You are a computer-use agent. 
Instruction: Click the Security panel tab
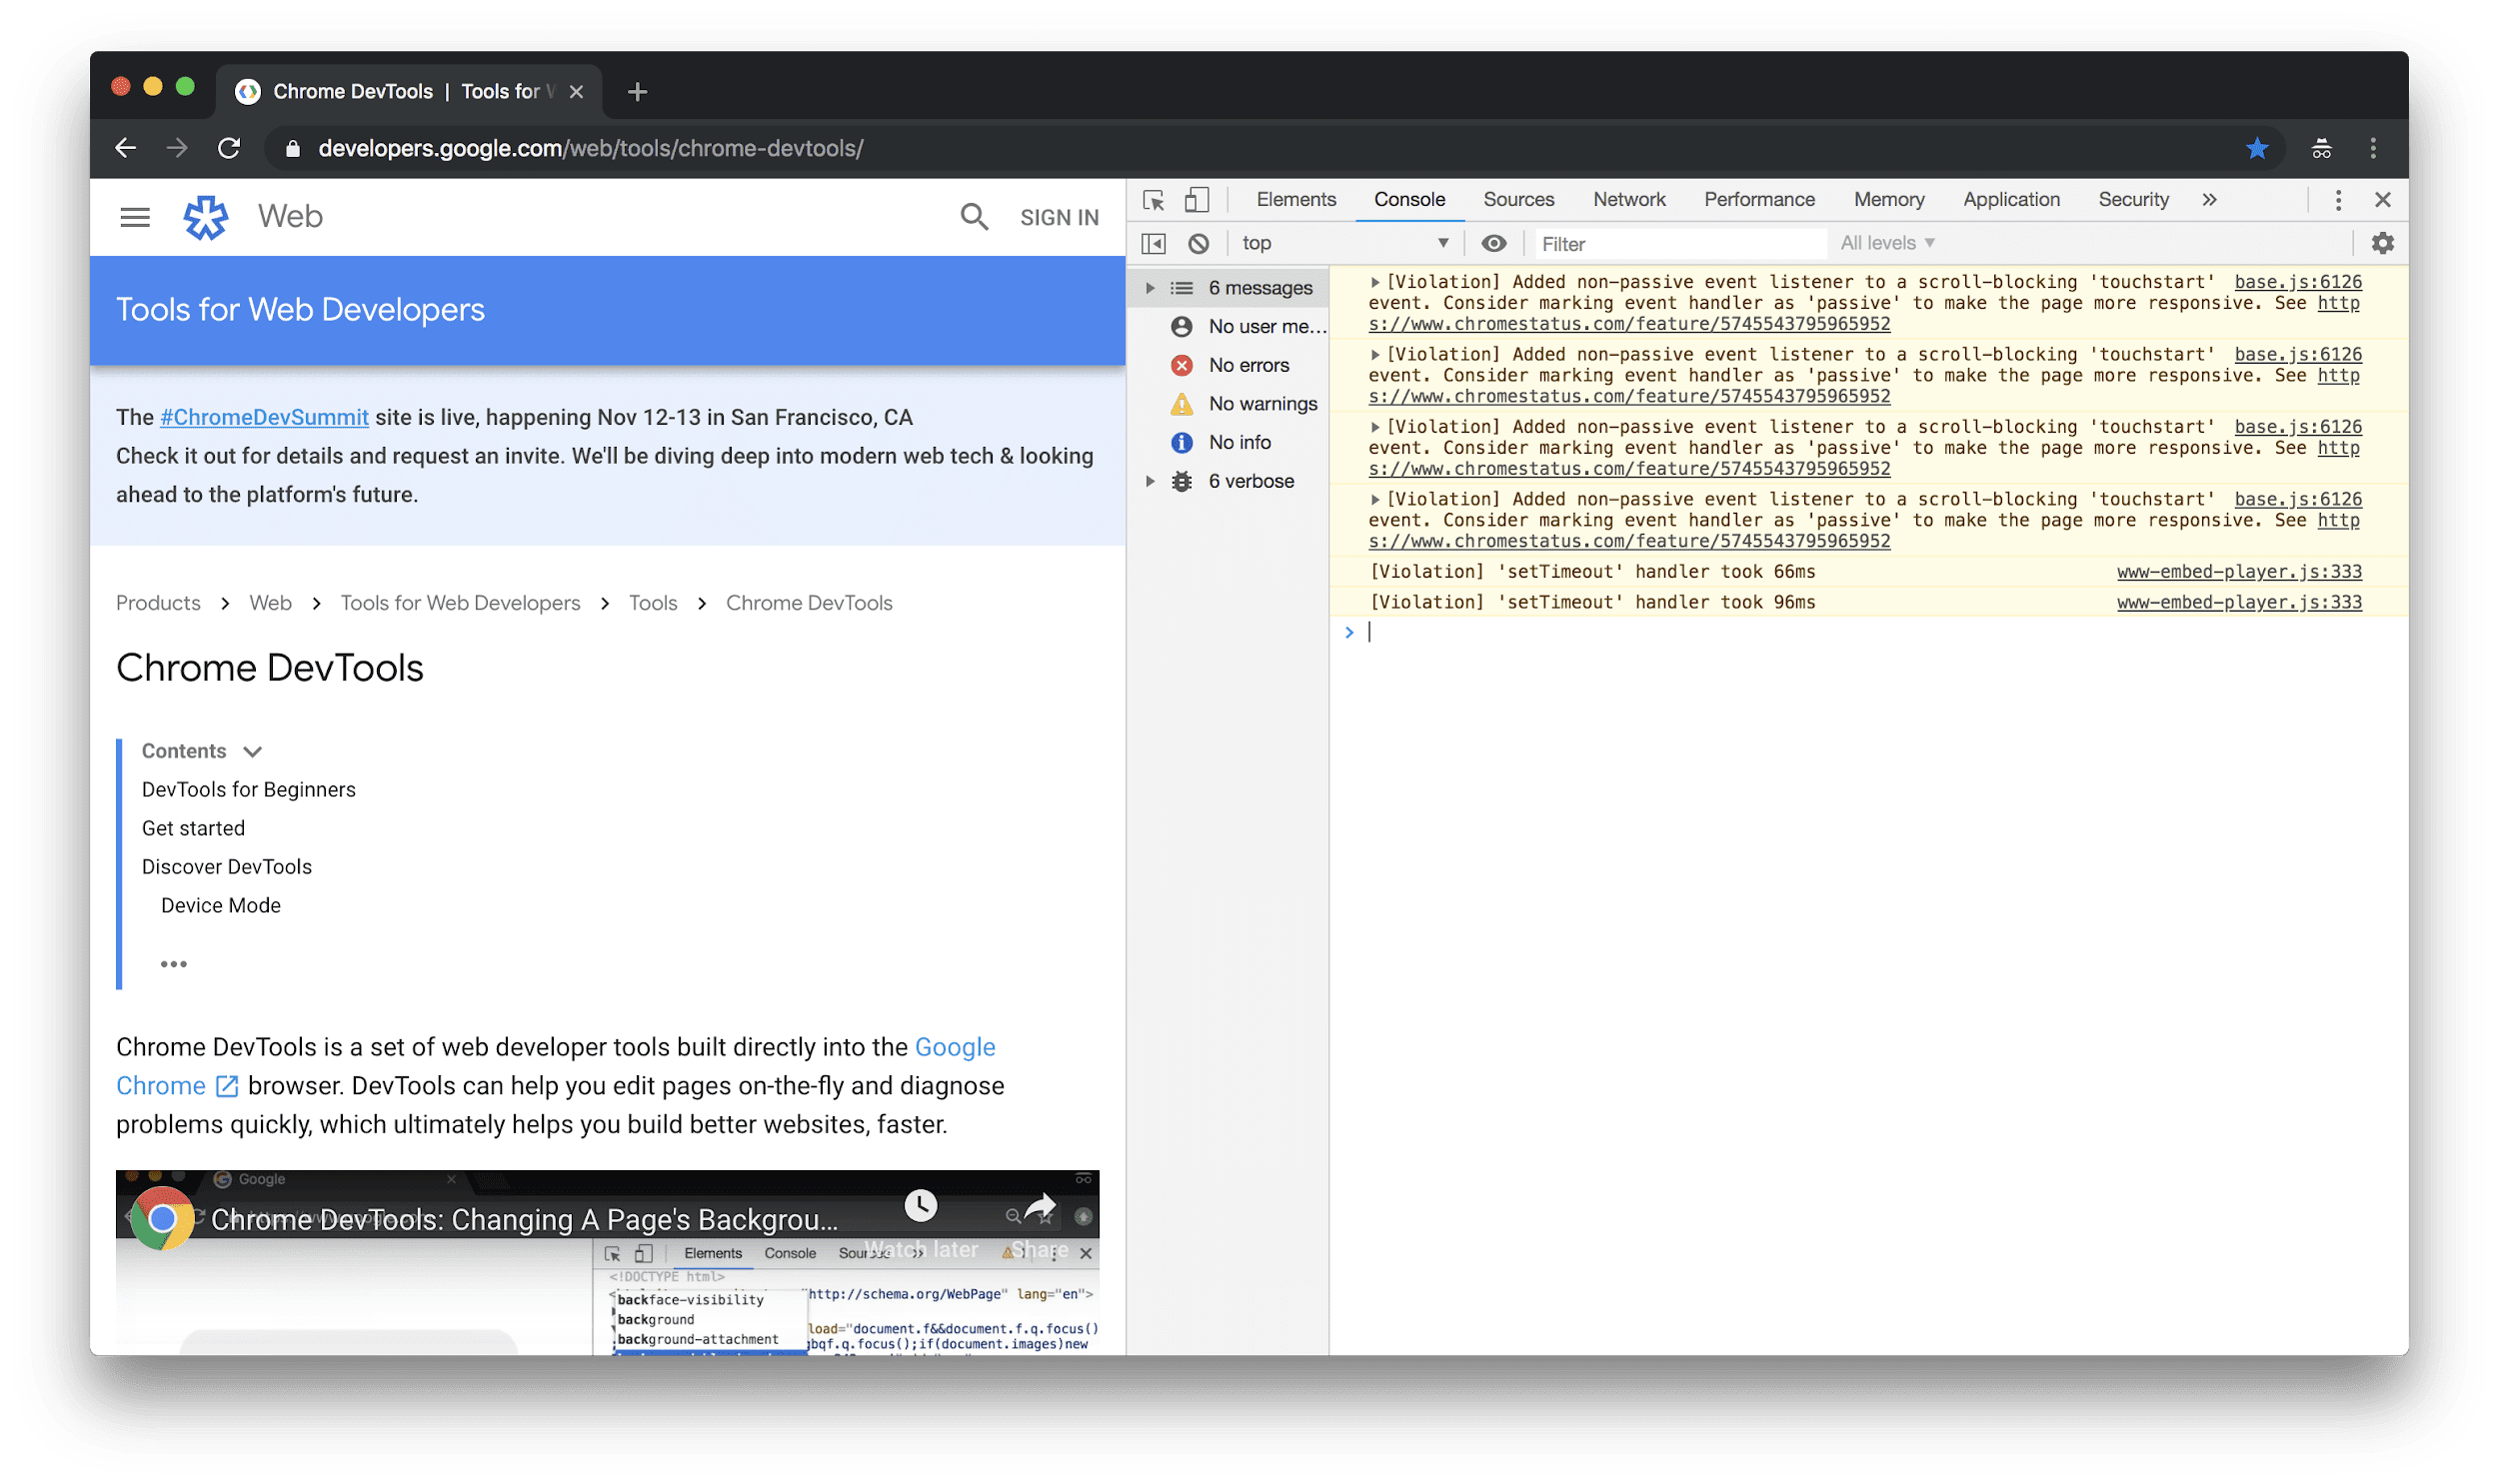pyautogui.click(x=2131, y=198)
